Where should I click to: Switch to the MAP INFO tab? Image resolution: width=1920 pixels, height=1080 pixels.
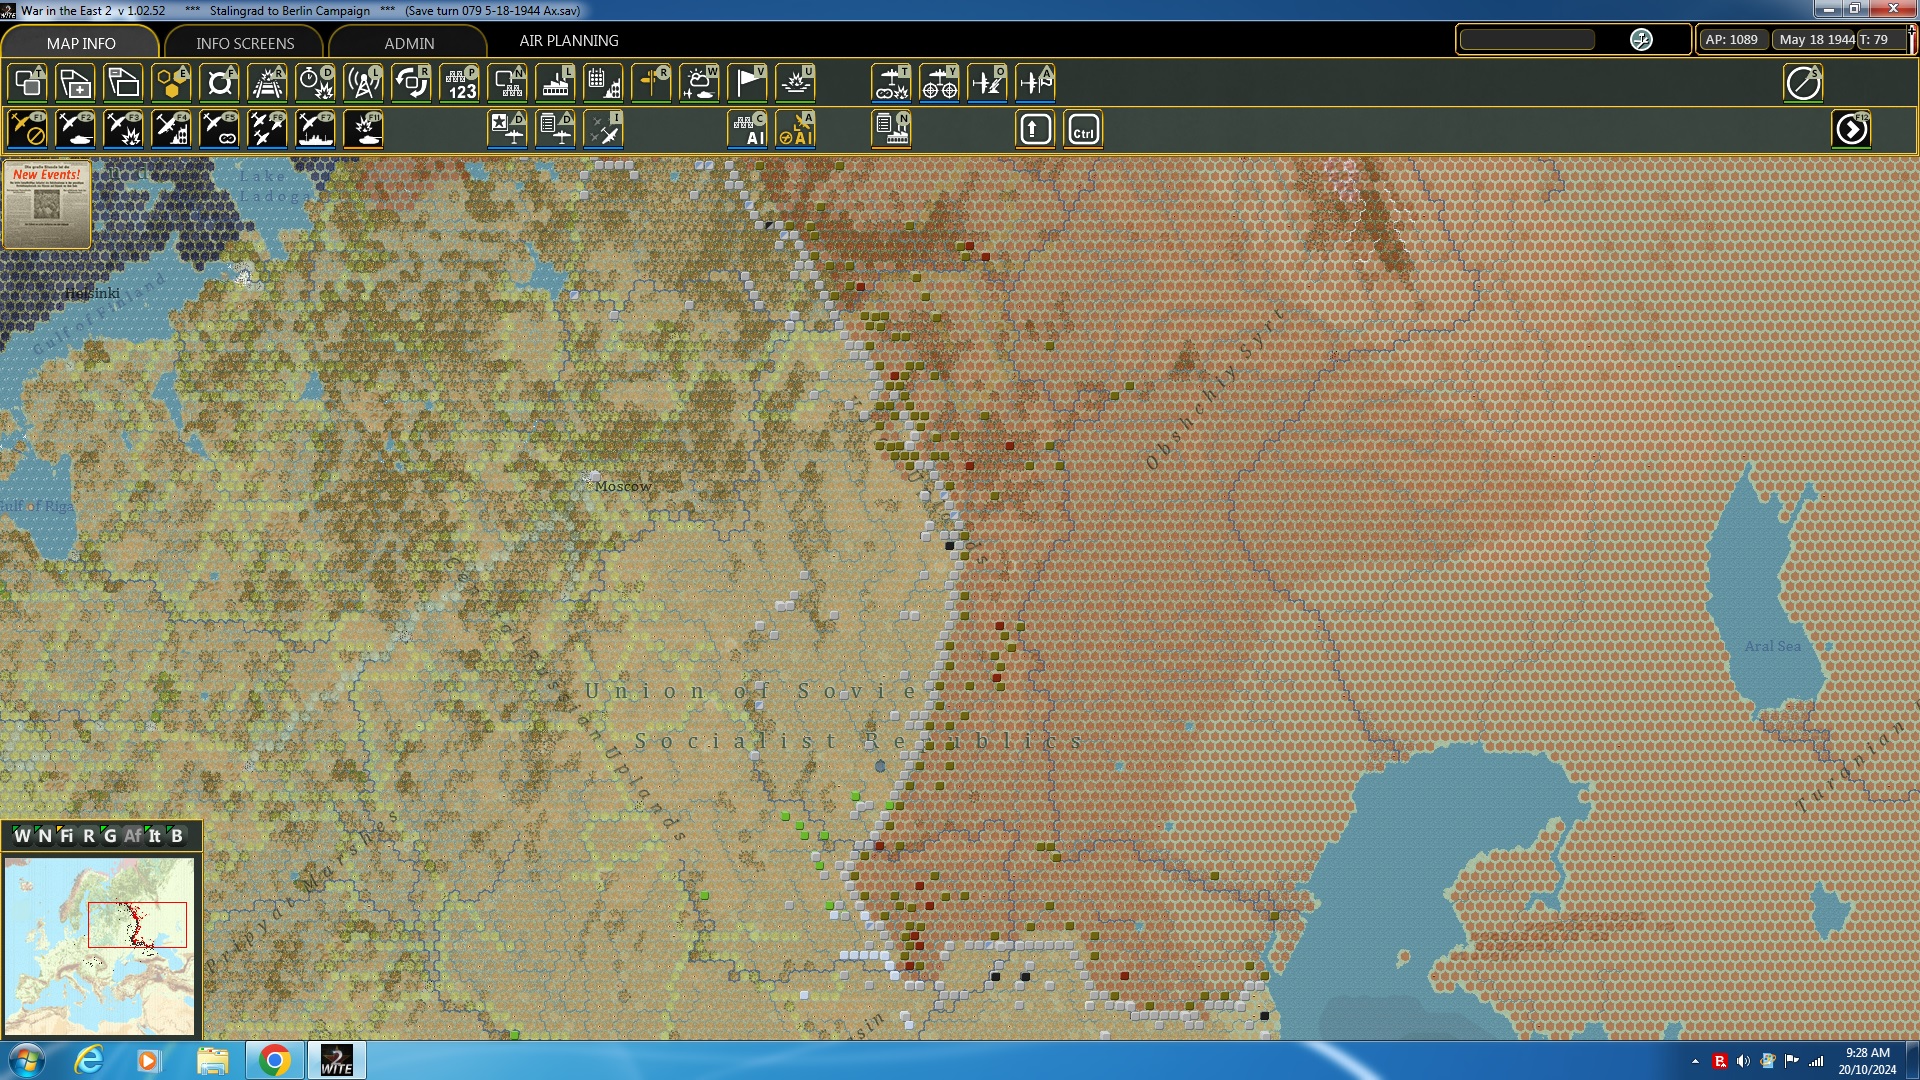tap(81, 43)
